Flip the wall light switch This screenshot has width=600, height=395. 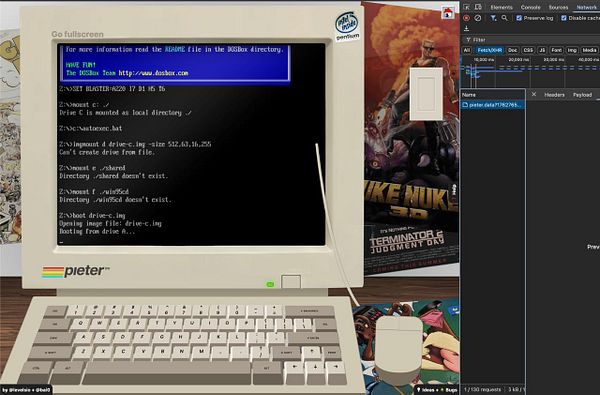click(426, 94)
